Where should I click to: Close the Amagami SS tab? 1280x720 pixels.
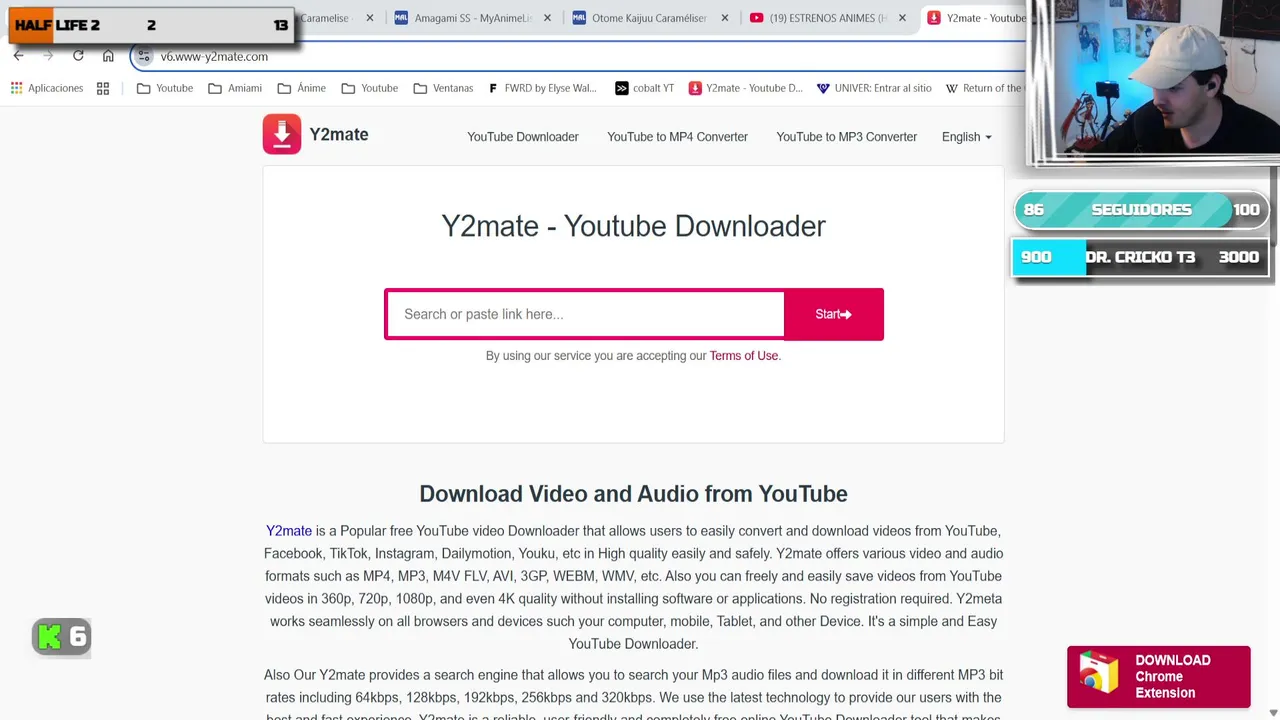coord(547,18)
